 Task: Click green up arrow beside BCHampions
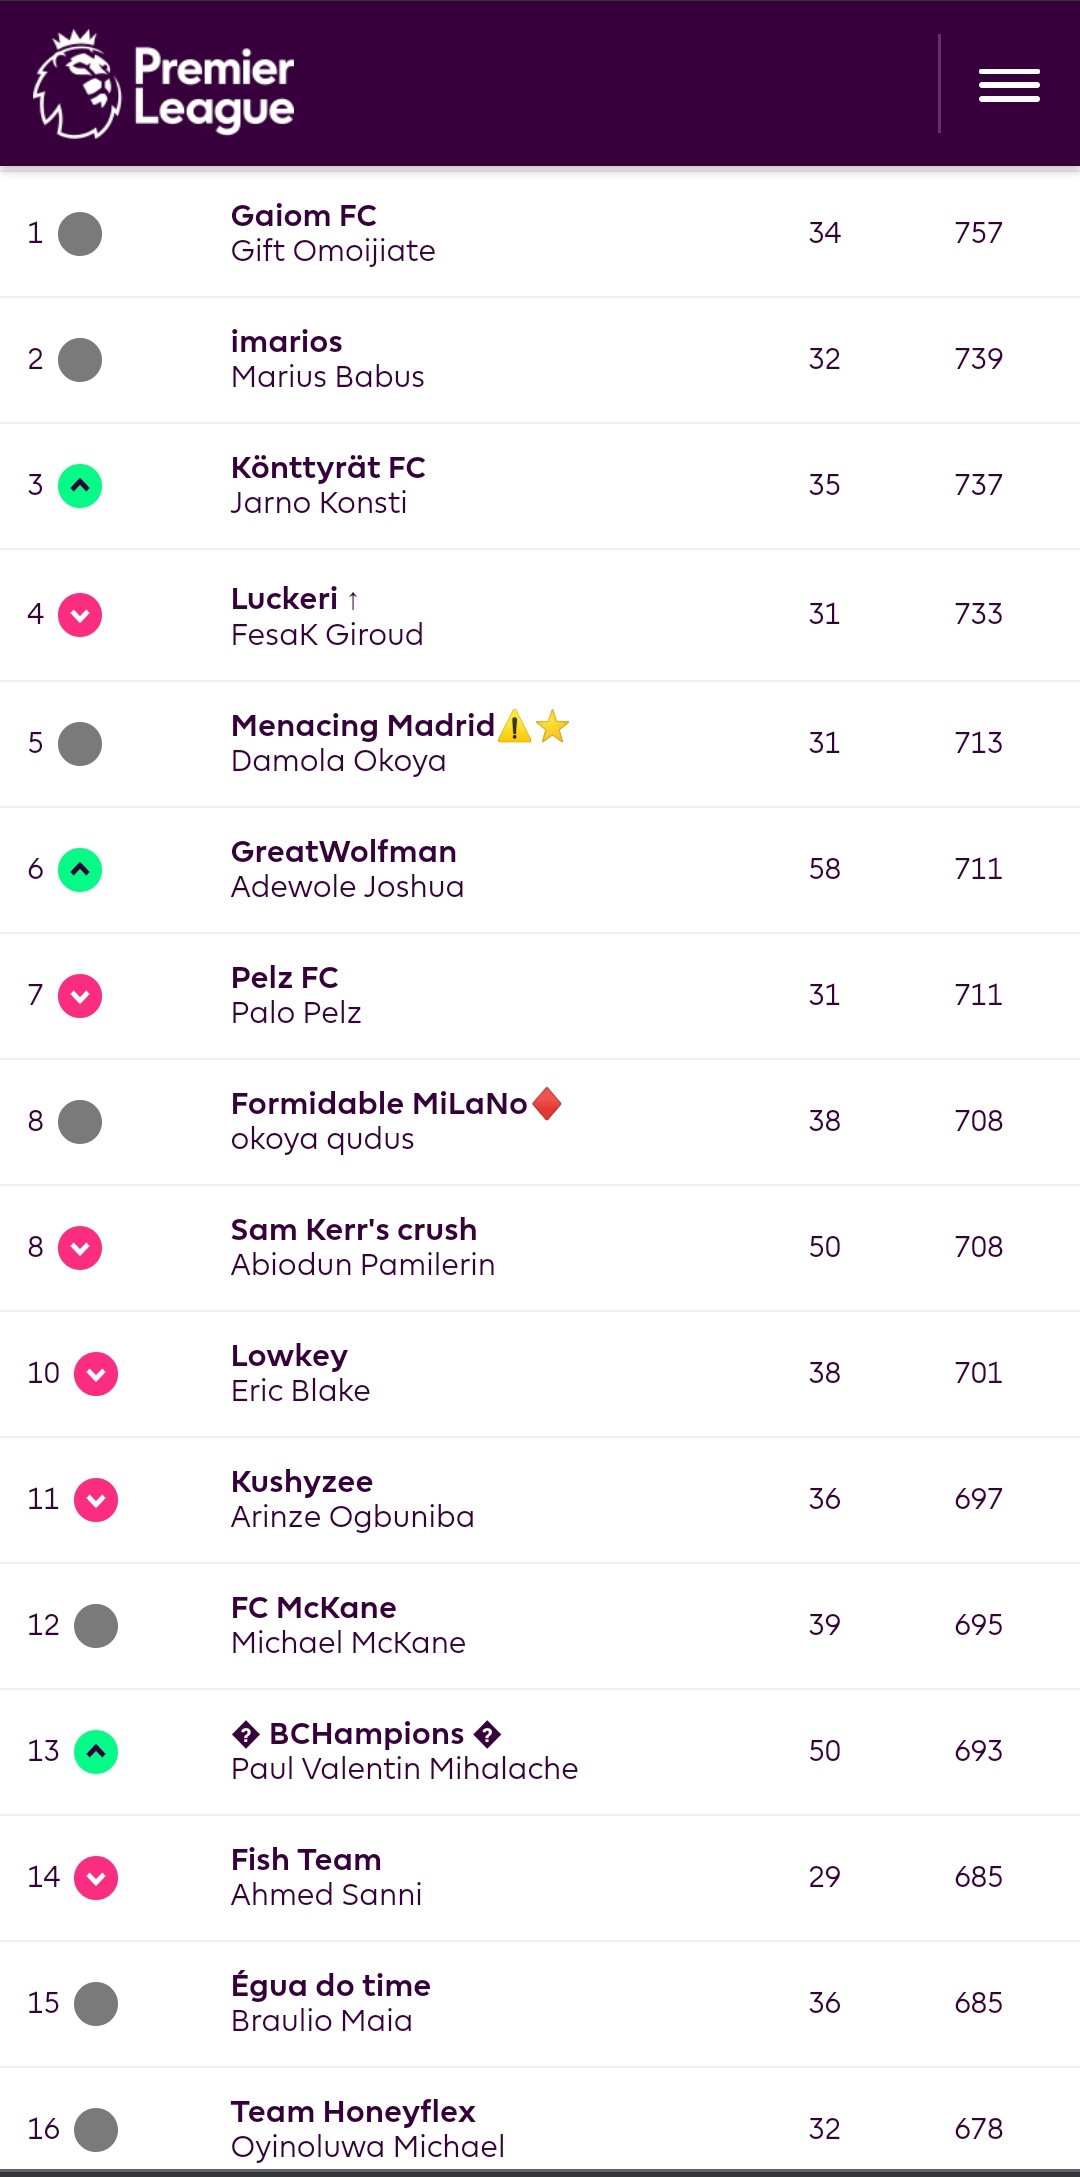point(96,1752)
